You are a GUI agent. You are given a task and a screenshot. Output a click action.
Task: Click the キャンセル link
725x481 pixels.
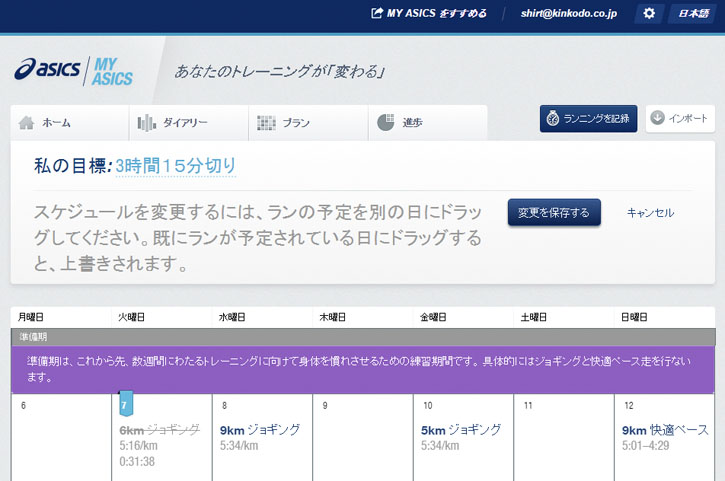pos(650,213)
